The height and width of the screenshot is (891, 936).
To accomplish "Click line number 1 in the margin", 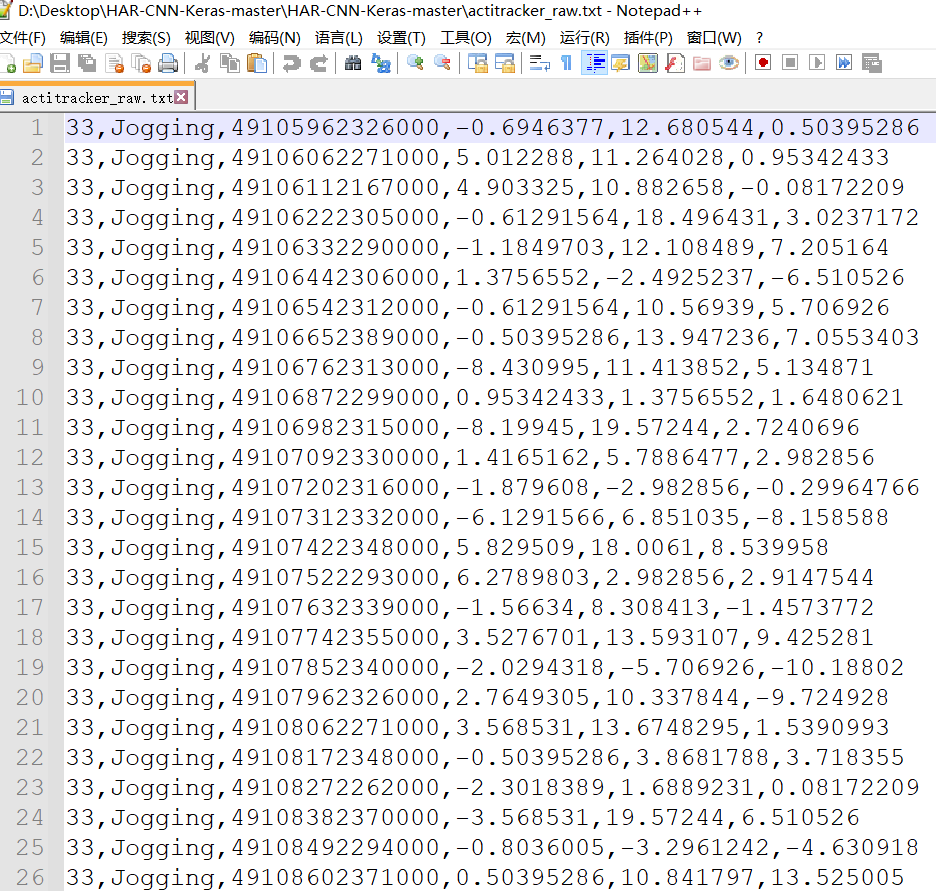I will coord(37,127).
